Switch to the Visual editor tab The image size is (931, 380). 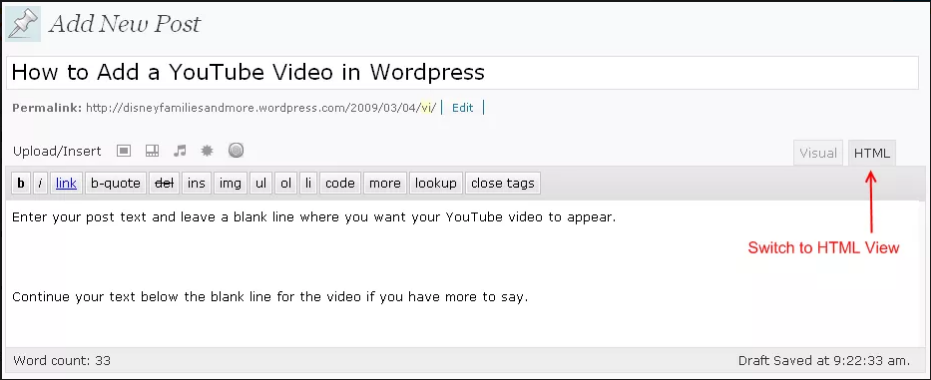(x=818, y=153)
